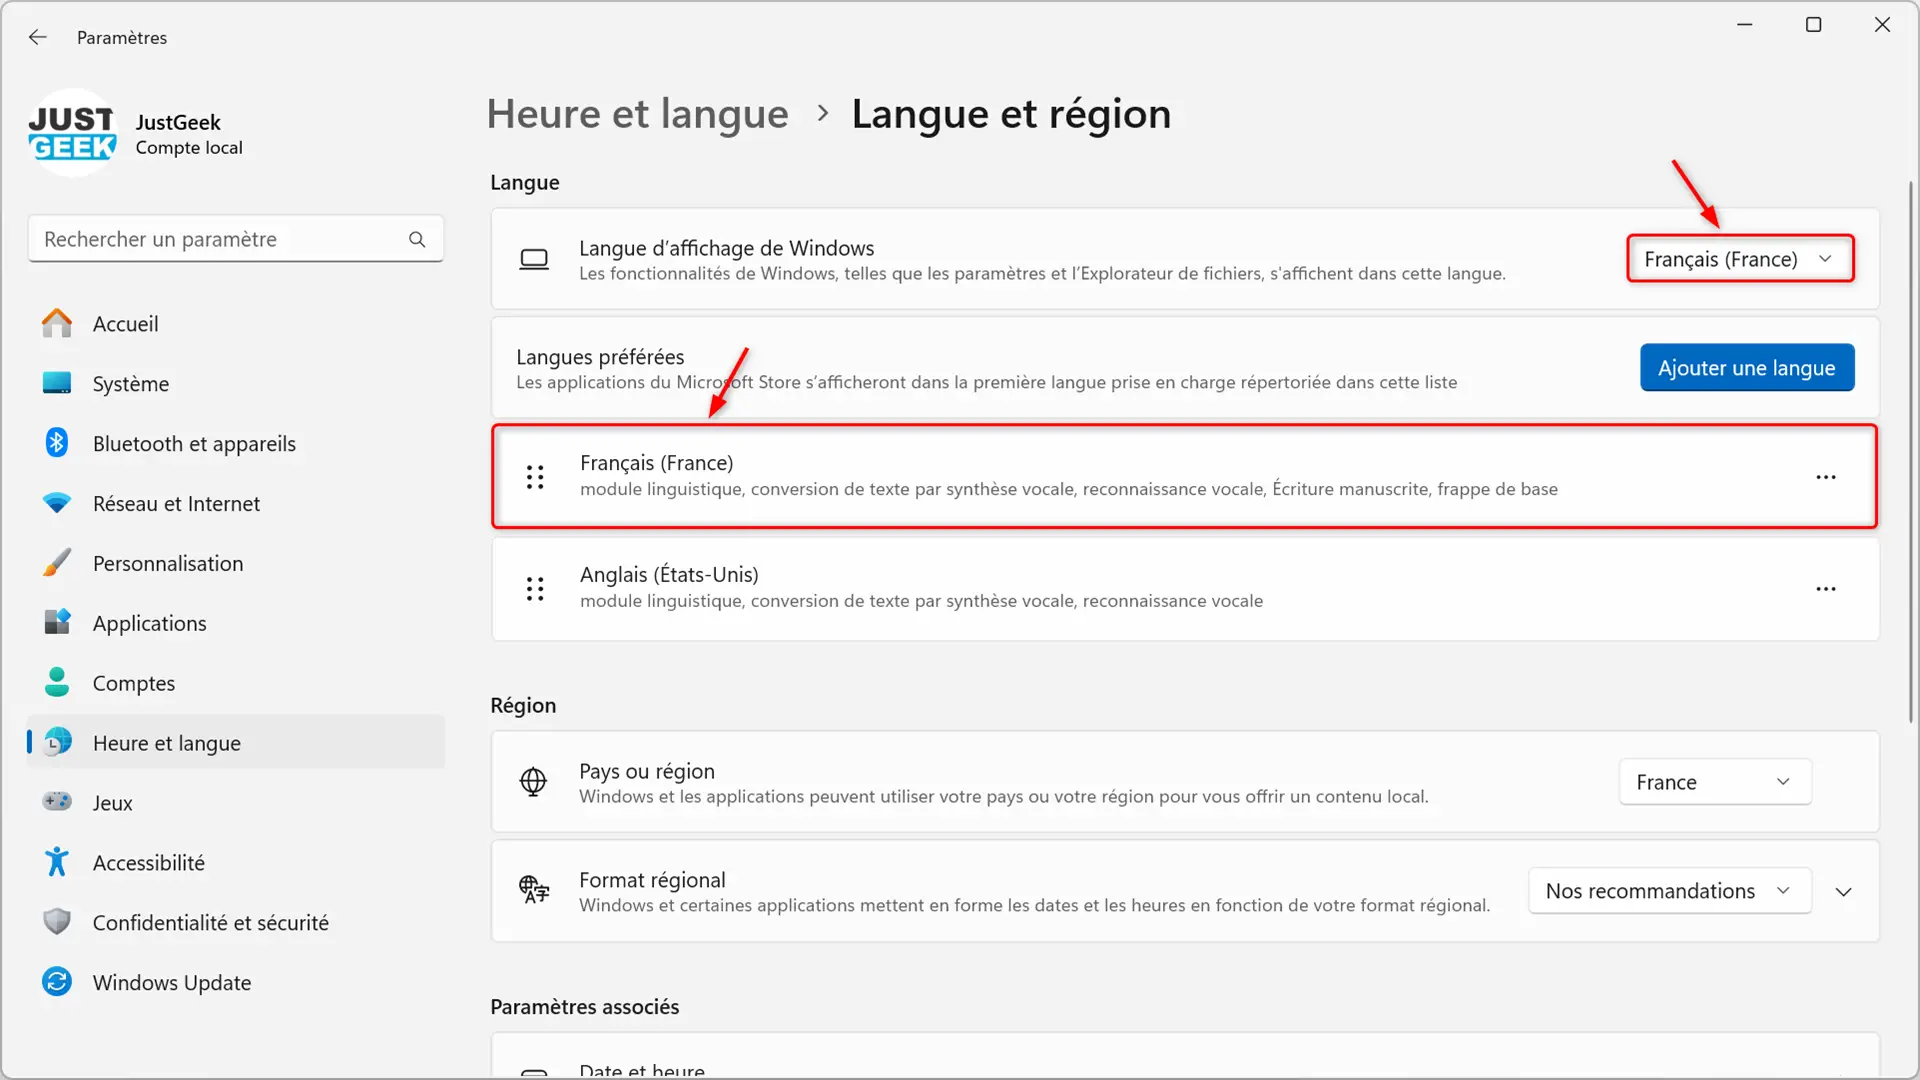Open more options for Anglais (États-Unis)
This screenshot has width=1920, height=1080.
[1826, 589]
